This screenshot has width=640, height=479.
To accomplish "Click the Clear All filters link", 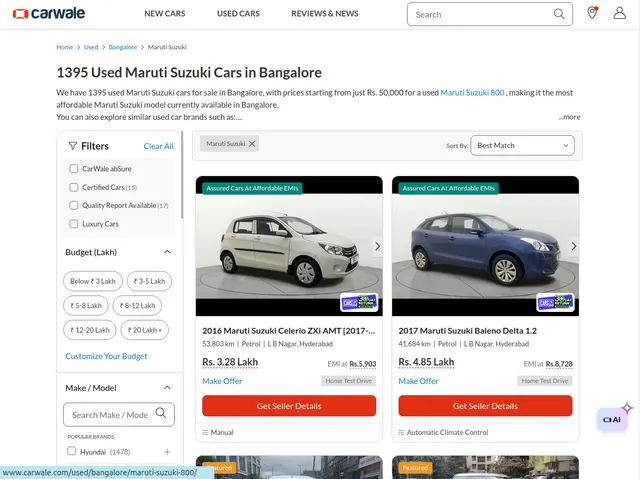I will 158,146.
